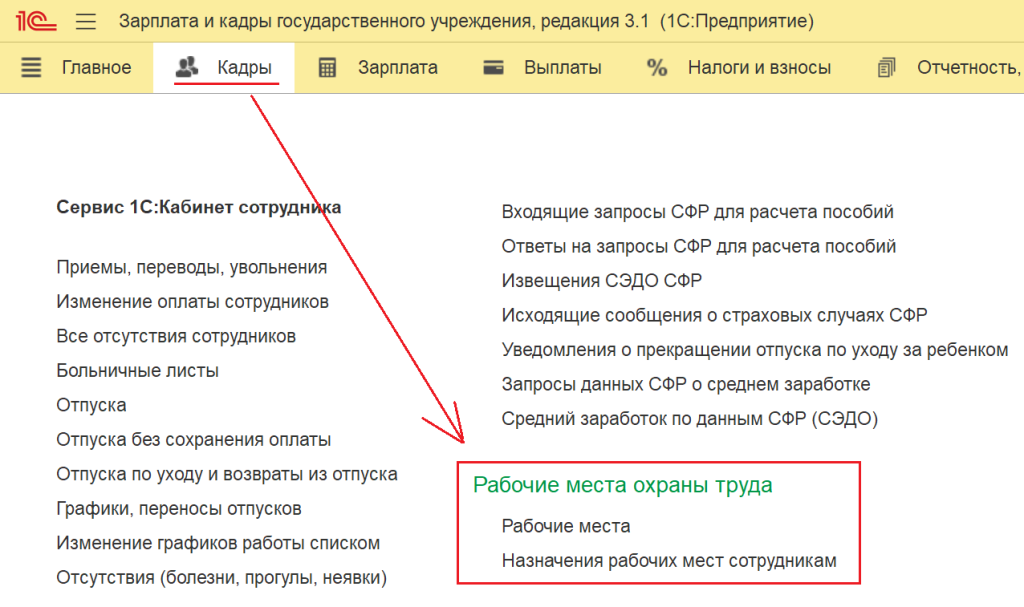Open Средний заработок по данным СФР (СЭДО)
Screen dimensions: 1024x607
(x=689, y=419)
